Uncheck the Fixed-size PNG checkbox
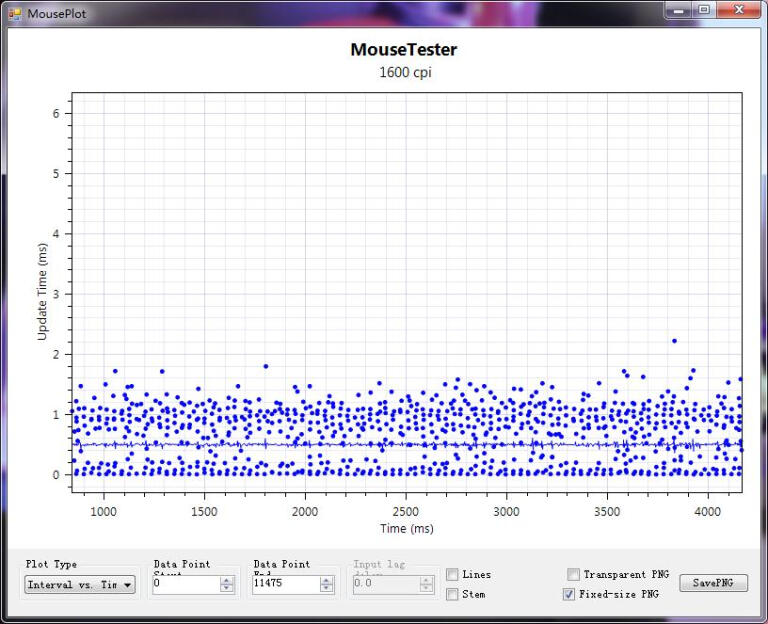 [569, 594]
